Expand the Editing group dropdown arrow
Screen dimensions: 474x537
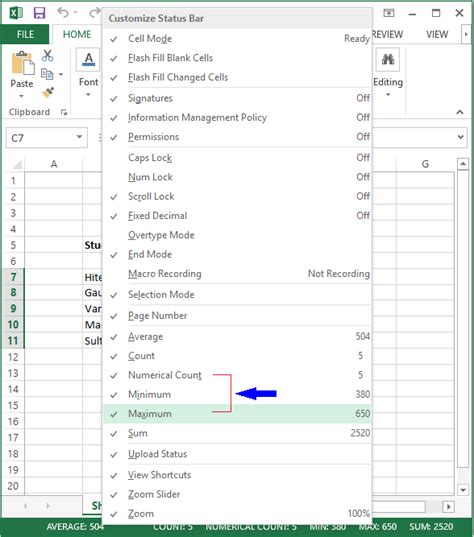point(388,95)
